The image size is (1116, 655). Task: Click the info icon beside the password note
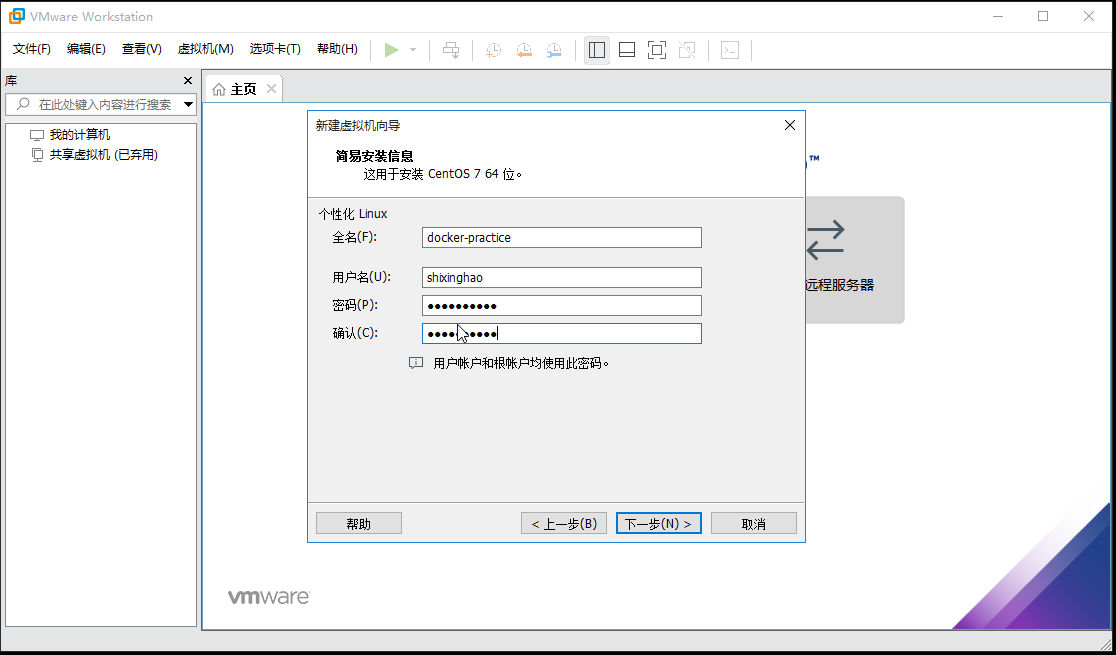pos(416,363)
